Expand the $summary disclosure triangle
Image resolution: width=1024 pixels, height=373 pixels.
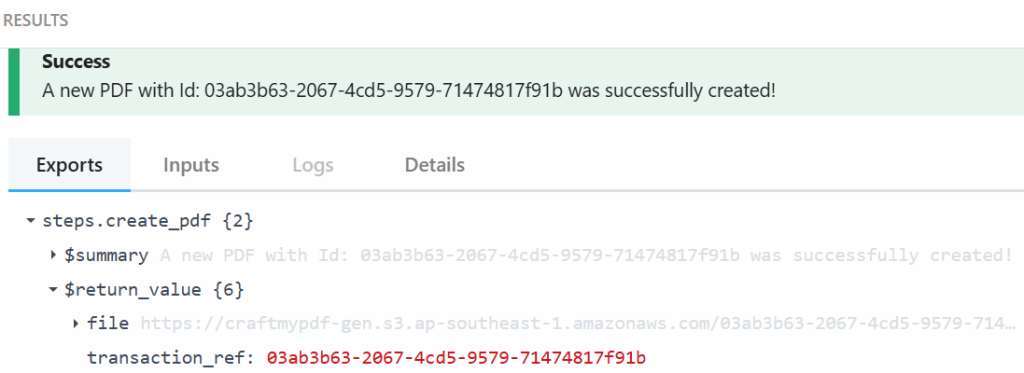54,255
